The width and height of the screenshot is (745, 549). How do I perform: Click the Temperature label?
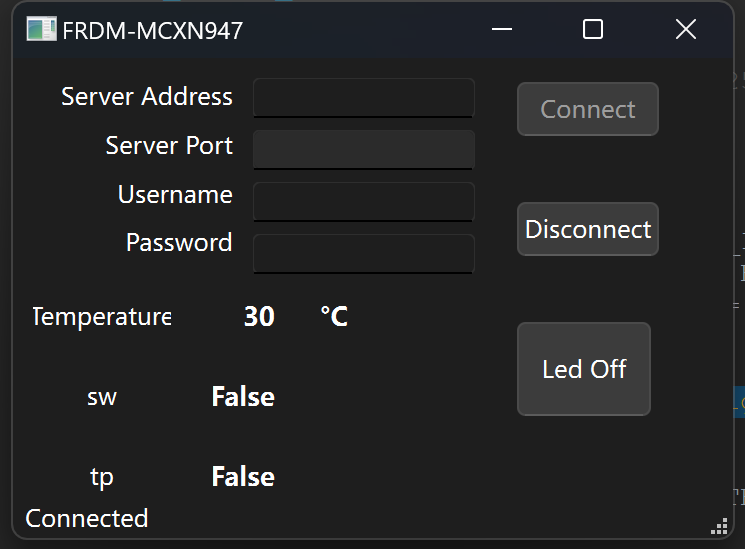pos(102,317)
